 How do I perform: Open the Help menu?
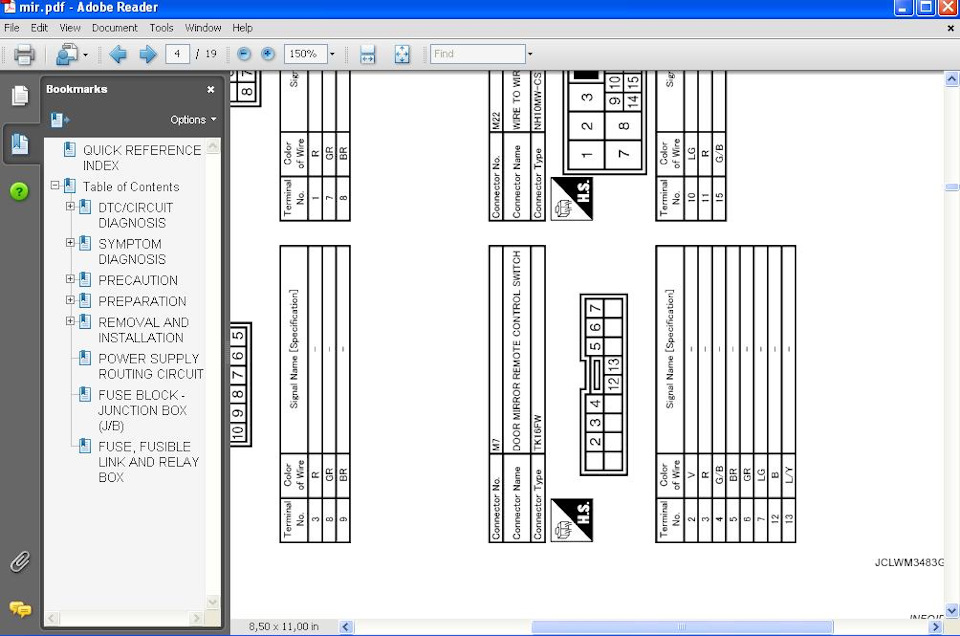242,28
